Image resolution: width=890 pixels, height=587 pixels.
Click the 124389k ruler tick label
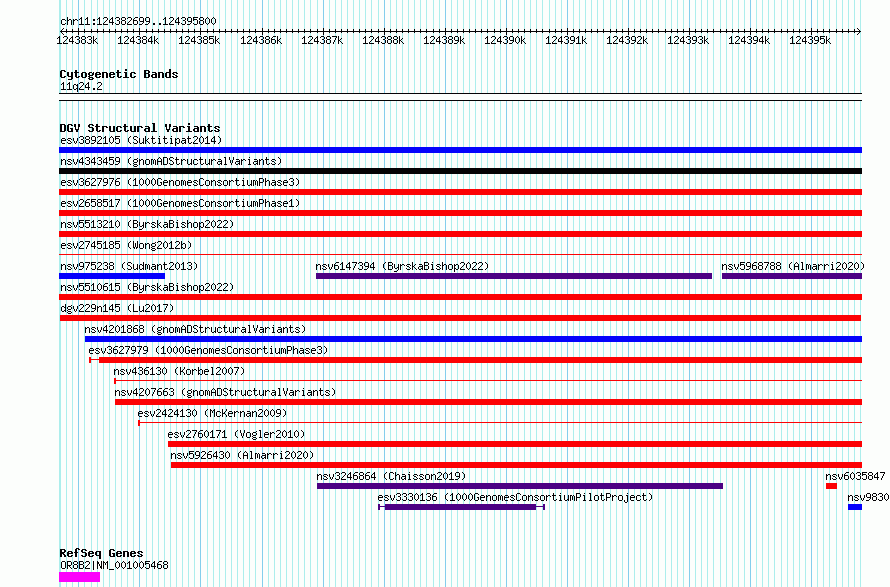444,40
